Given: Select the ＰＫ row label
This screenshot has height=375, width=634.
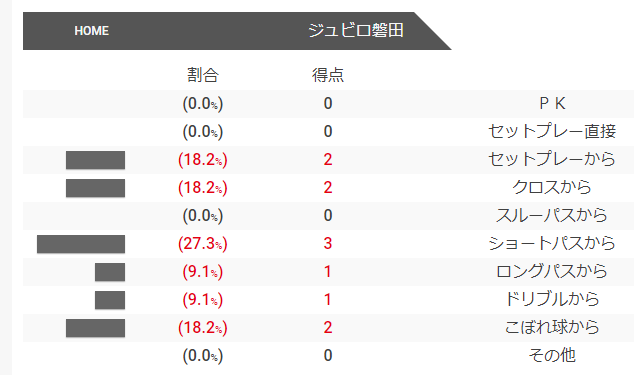Looking at the screenshot, I should (x=552, y=104).
